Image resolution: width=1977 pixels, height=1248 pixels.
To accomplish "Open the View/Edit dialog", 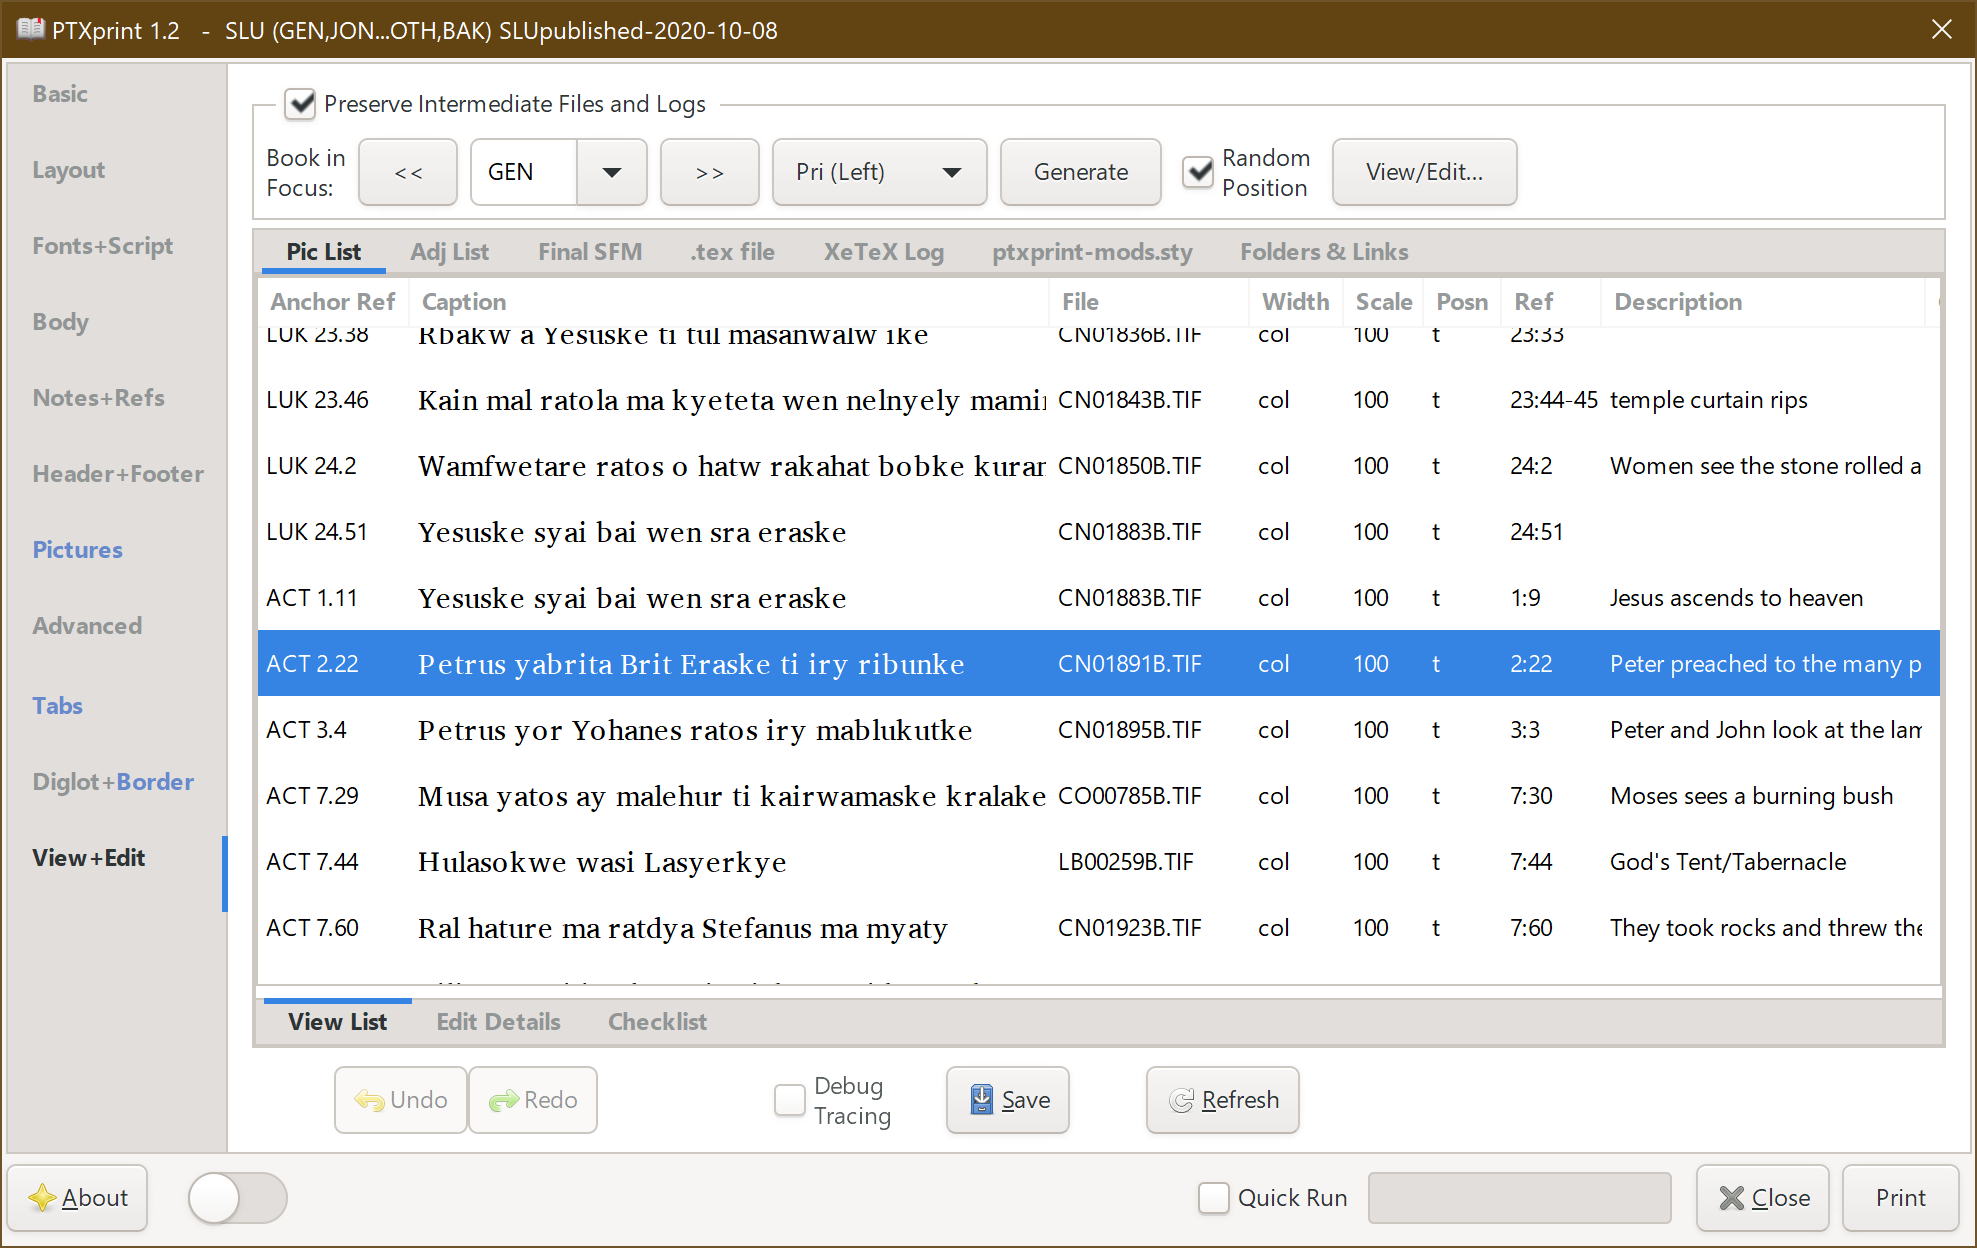I will pos(1424,171).
